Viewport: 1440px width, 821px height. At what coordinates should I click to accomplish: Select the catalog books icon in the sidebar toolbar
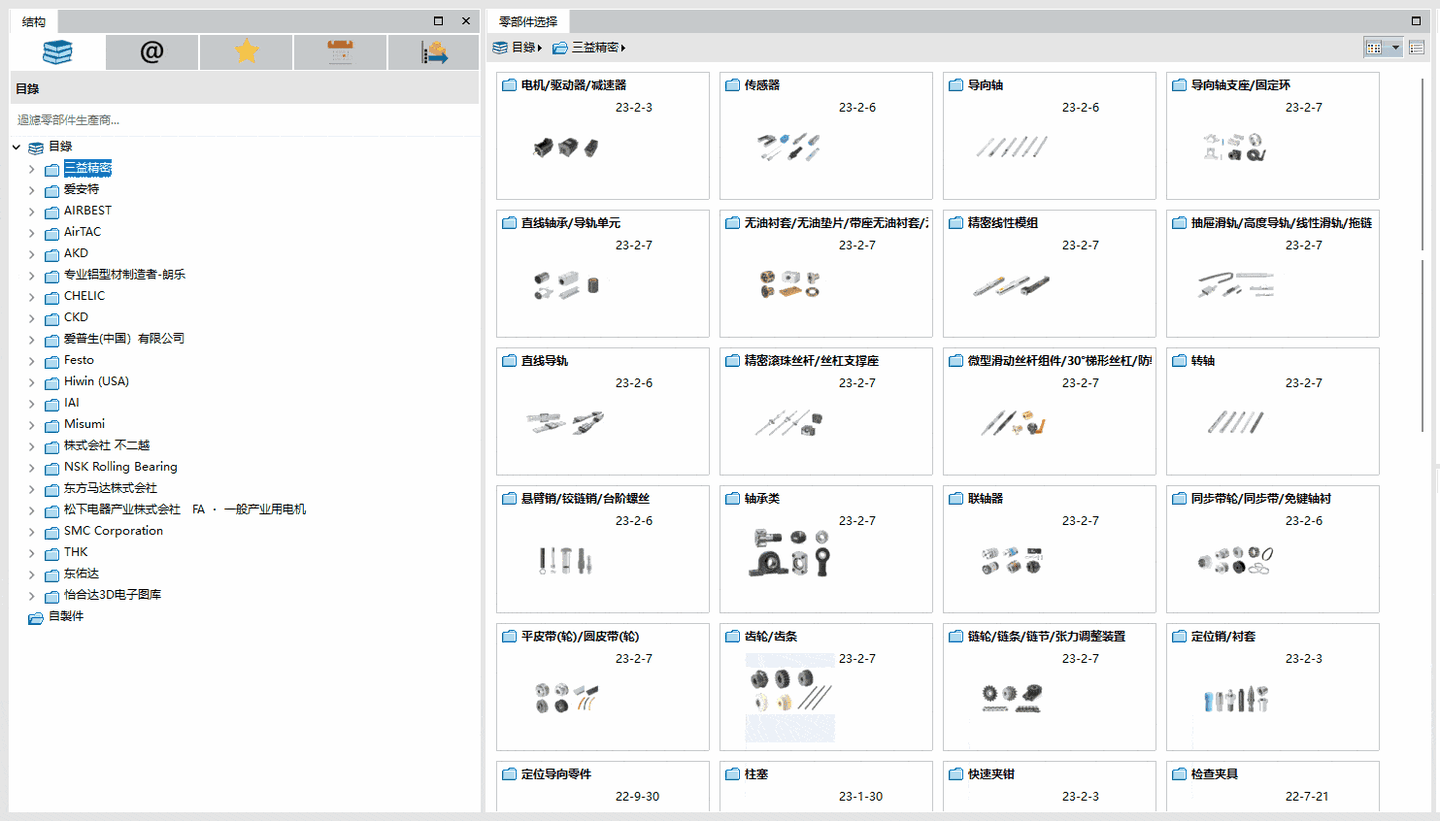click(x=57, y=52)
